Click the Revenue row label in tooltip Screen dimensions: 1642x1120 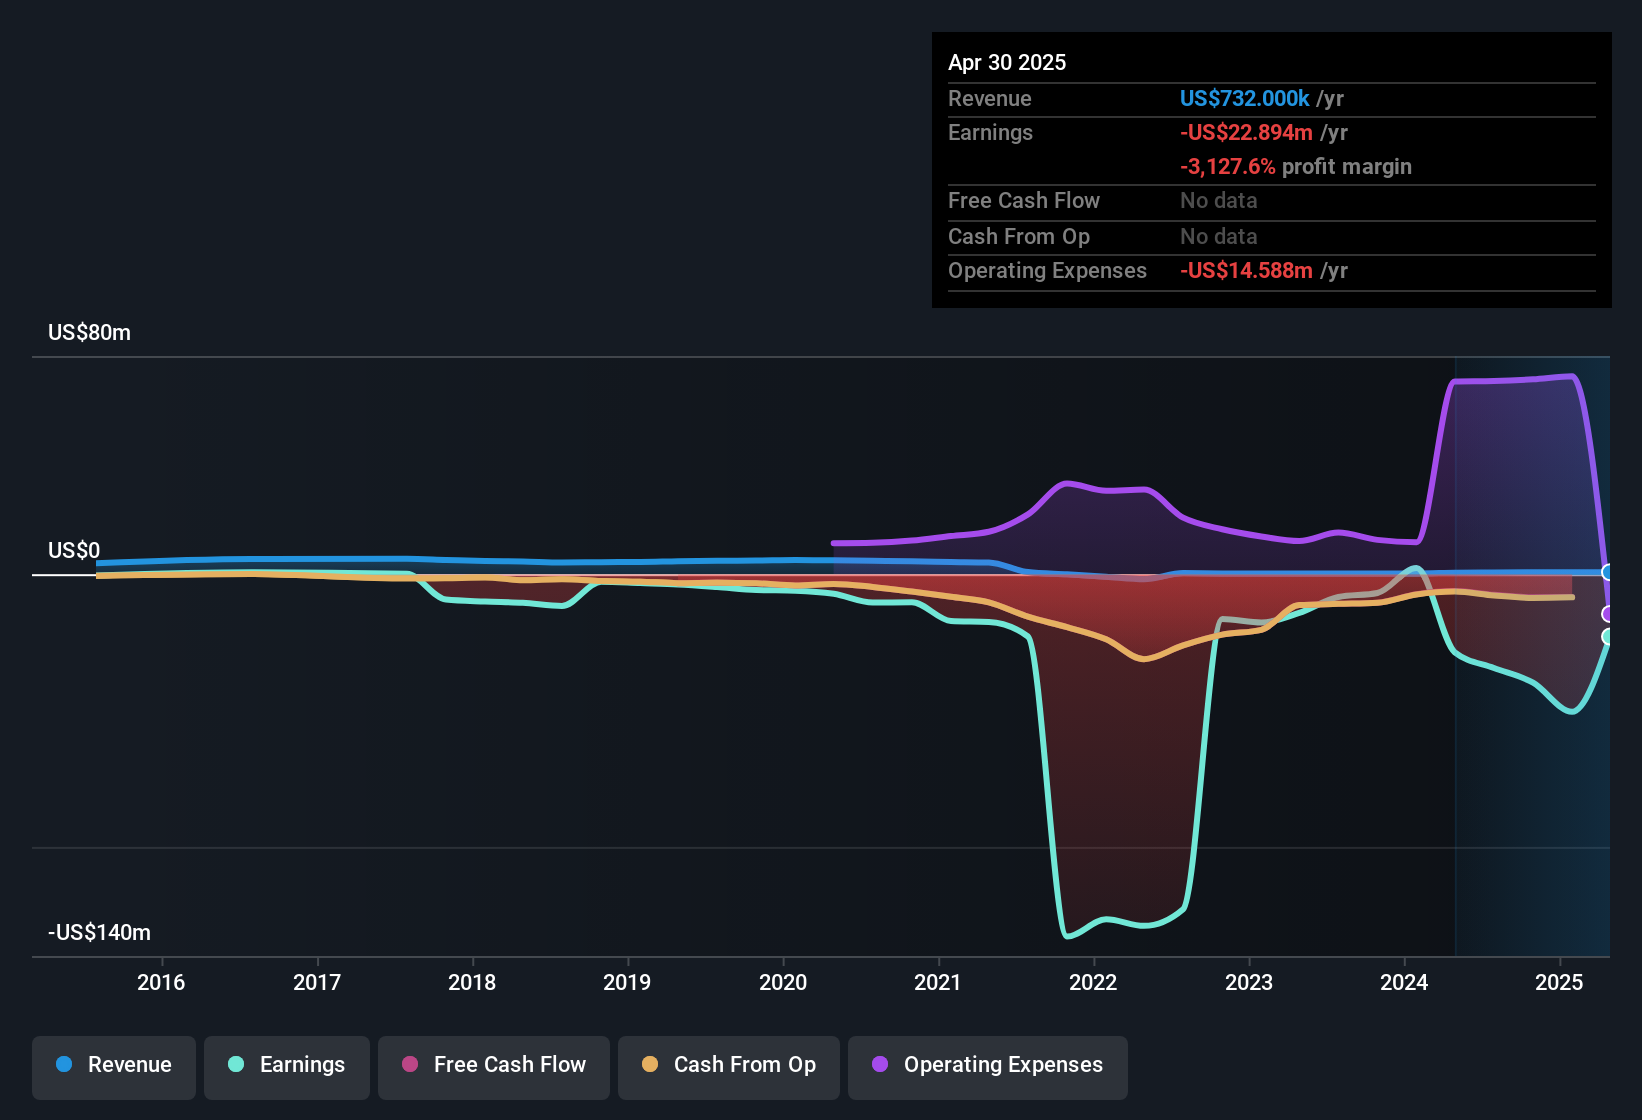tap(989, 98)
